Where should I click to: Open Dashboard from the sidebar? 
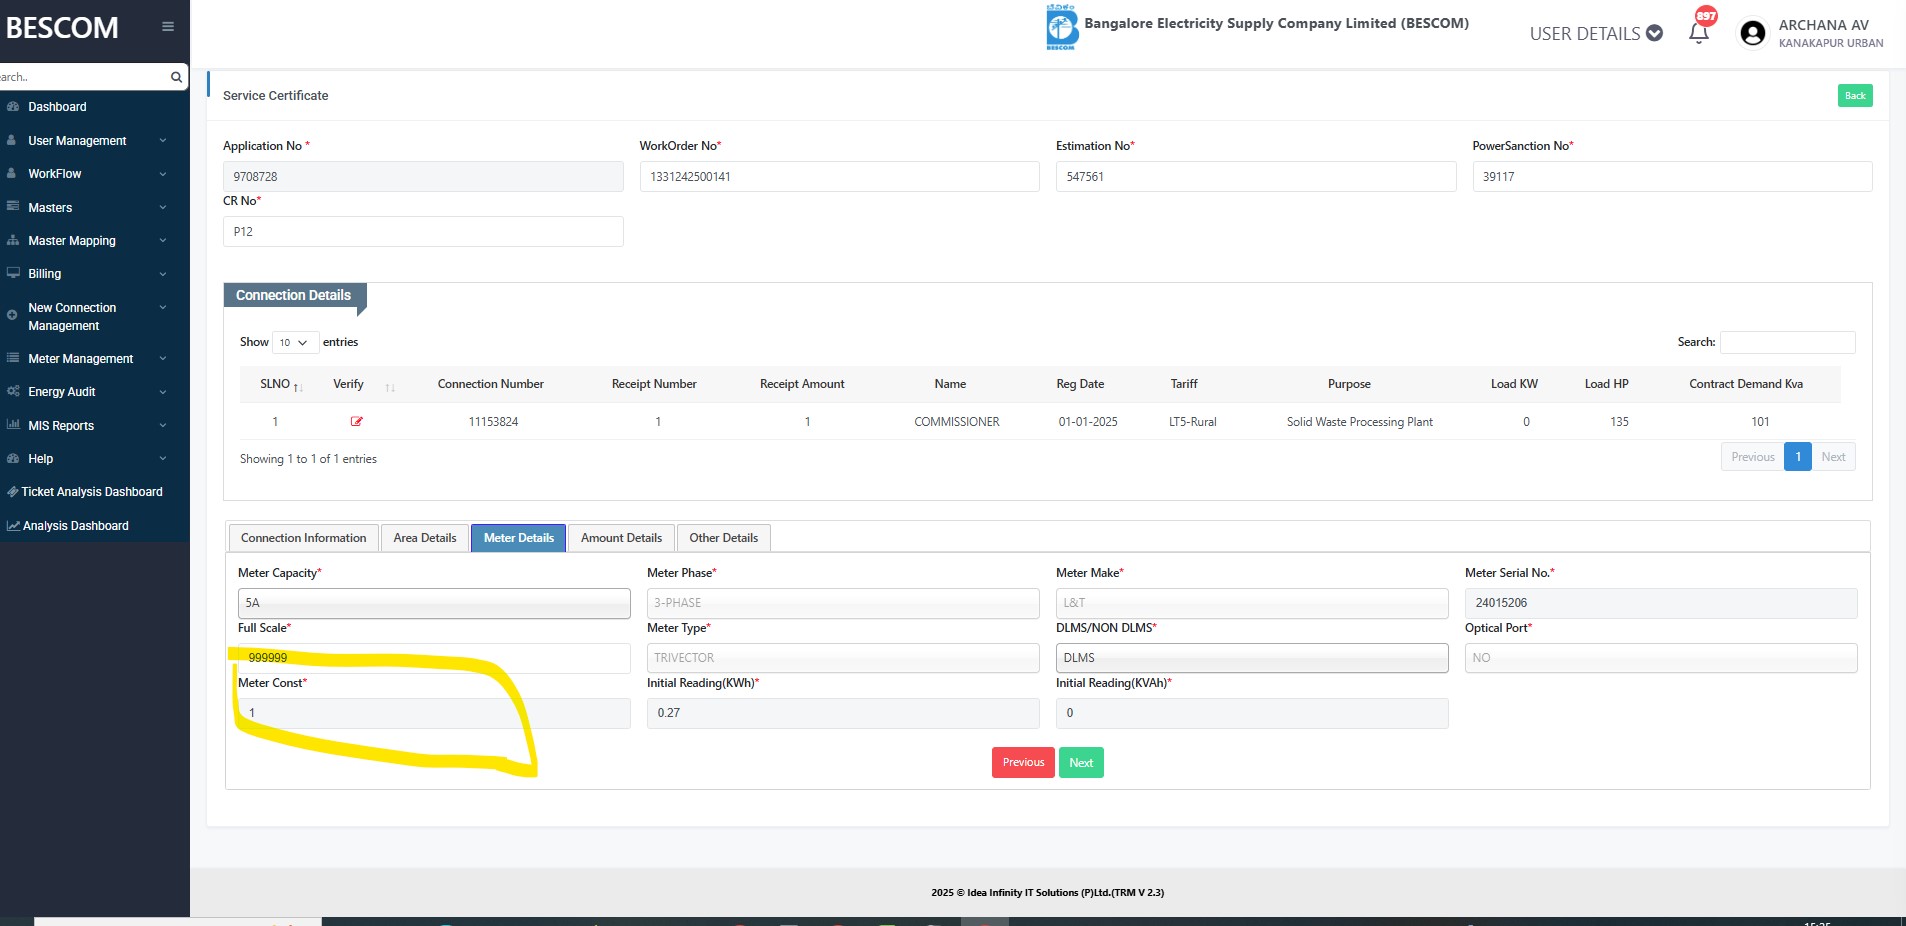pyautogui.click(x=57, y=107)
